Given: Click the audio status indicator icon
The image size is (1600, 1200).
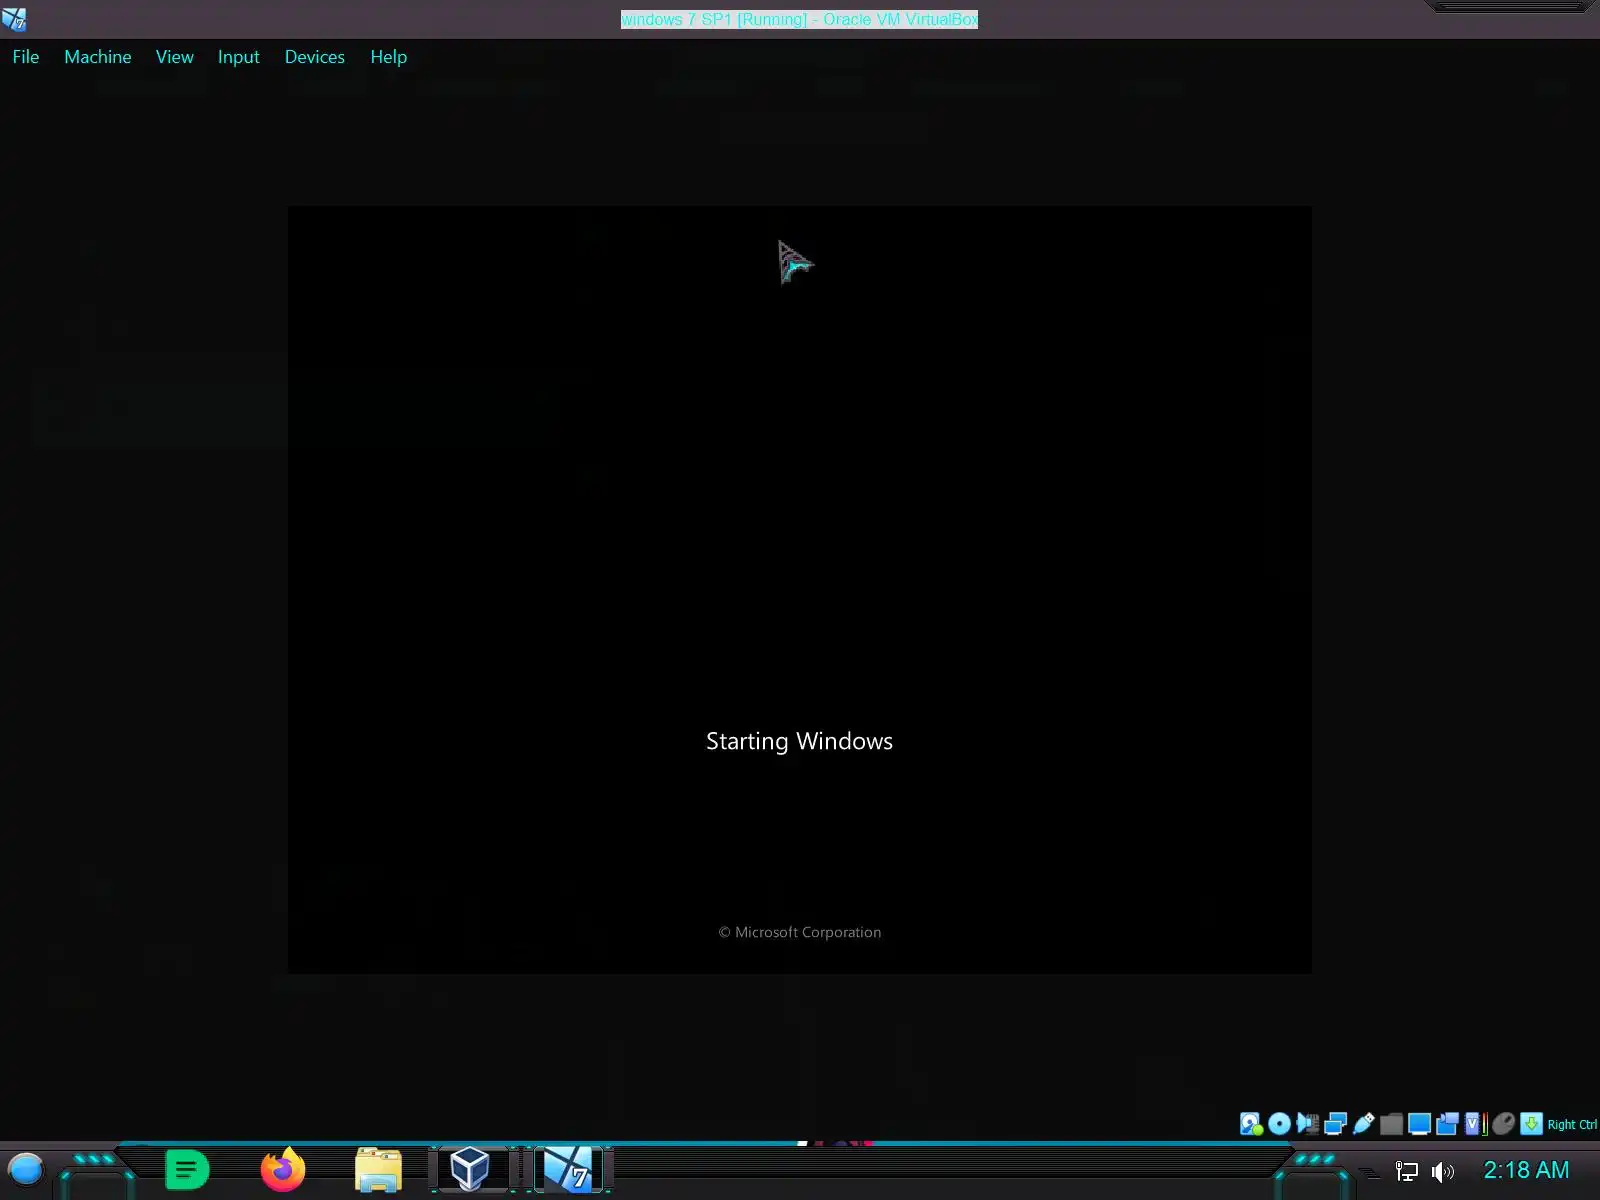Looking at the screenshot, I should (1307, 1124).
